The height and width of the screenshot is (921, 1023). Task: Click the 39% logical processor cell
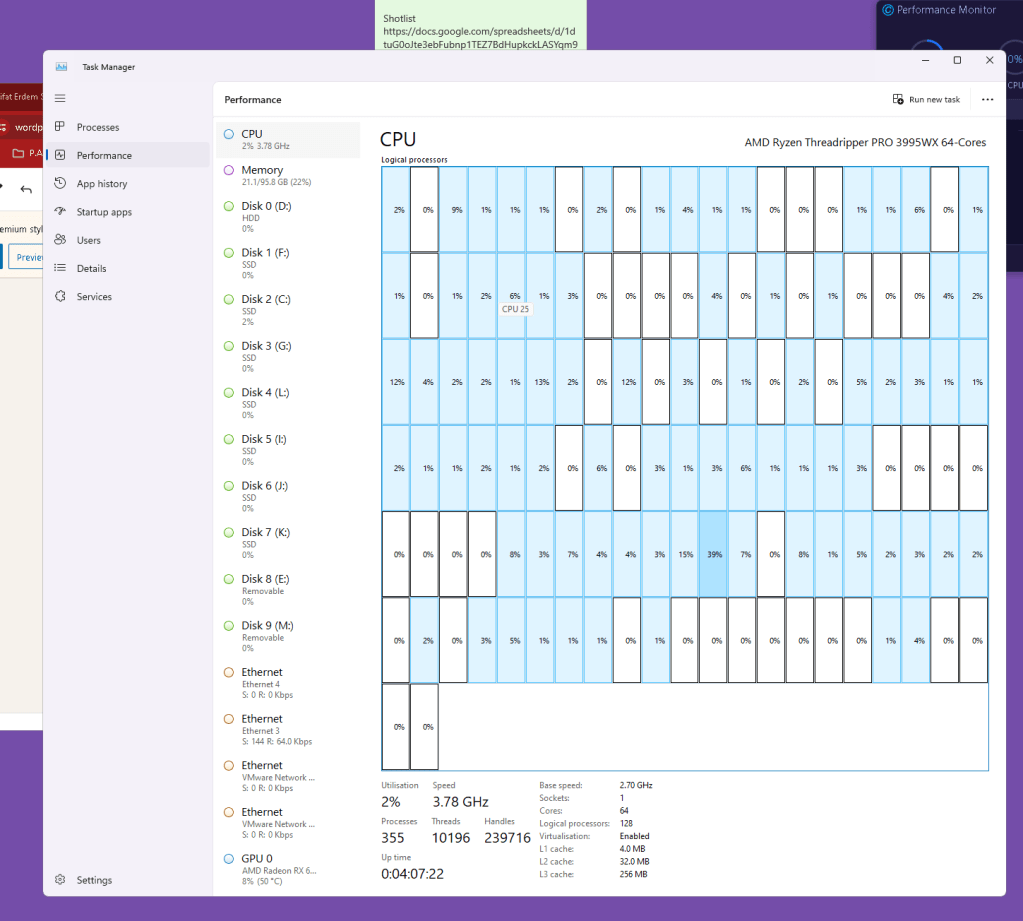point(714,554)
